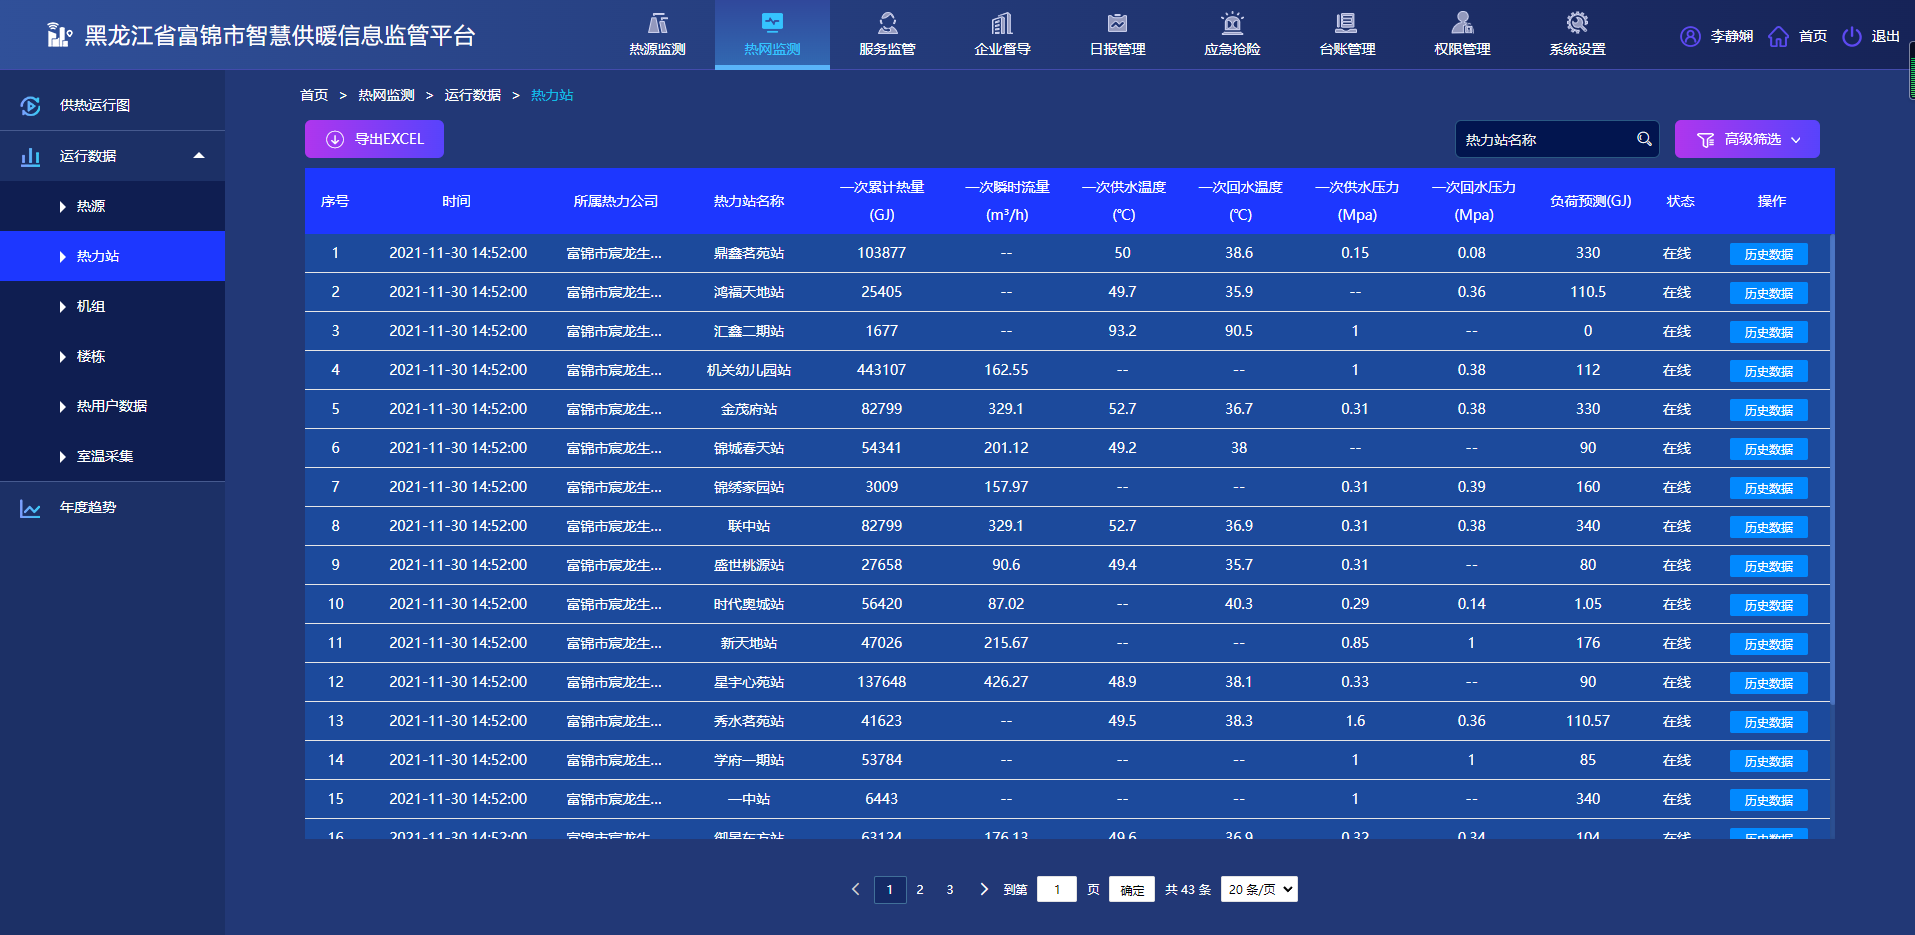Click the 运行数据 bar chart icon
This screenshot has height=935, width=1915.
[x=31, y=156]
